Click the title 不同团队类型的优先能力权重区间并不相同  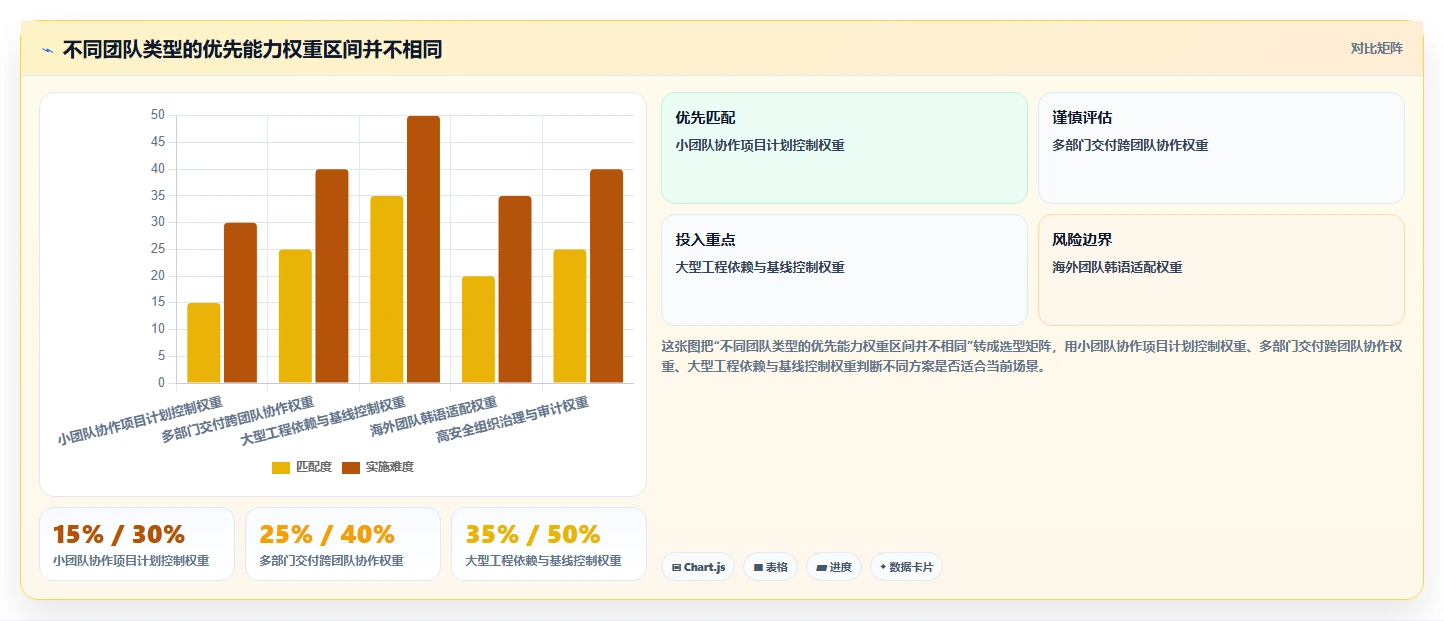252,49
